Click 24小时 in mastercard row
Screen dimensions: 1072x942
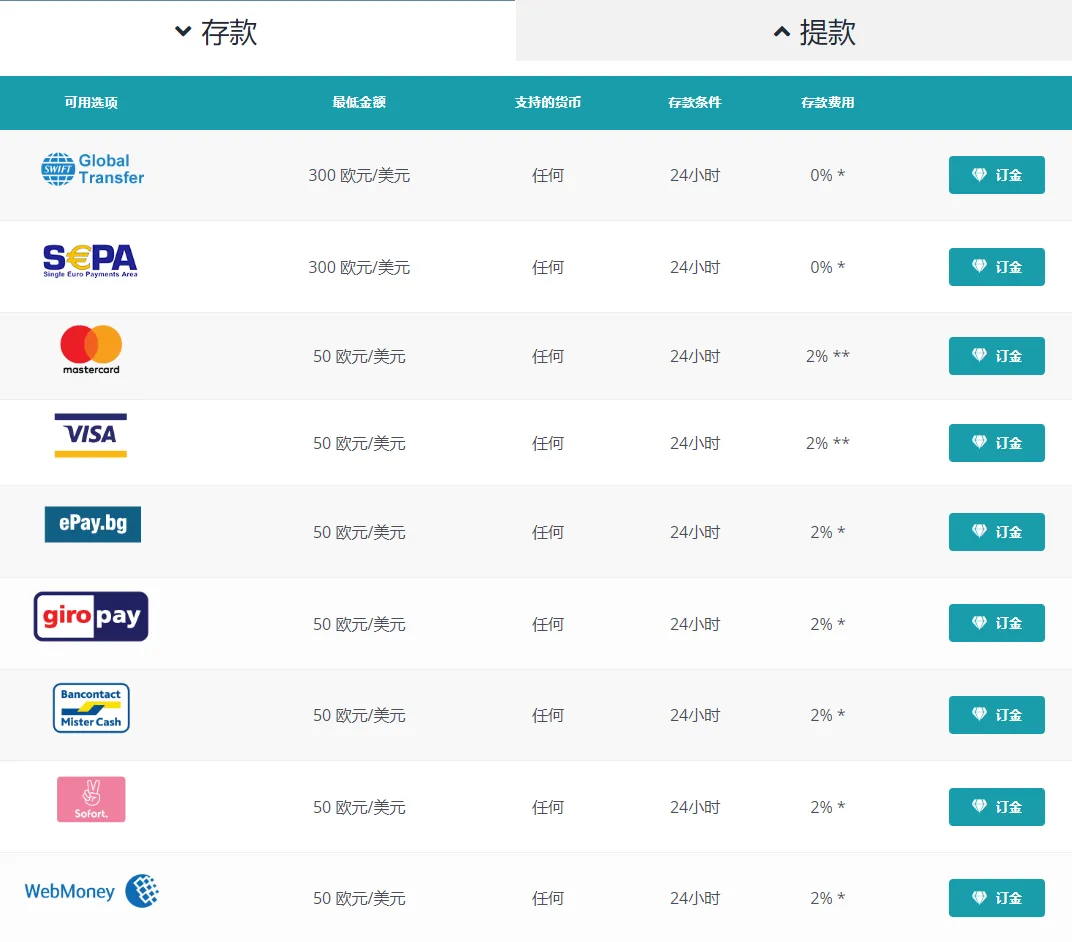click(x=695, y=356)
